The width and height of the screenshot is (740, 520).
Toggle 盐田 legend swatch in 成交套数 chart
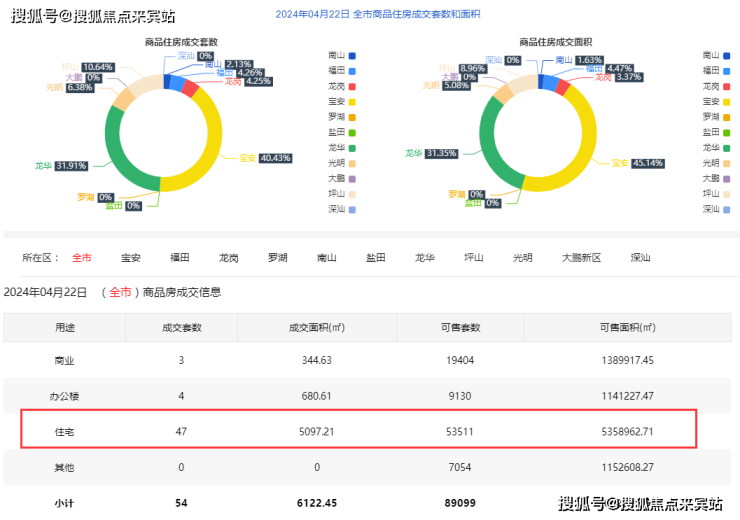pyautogui.click(x=352, y=133)
